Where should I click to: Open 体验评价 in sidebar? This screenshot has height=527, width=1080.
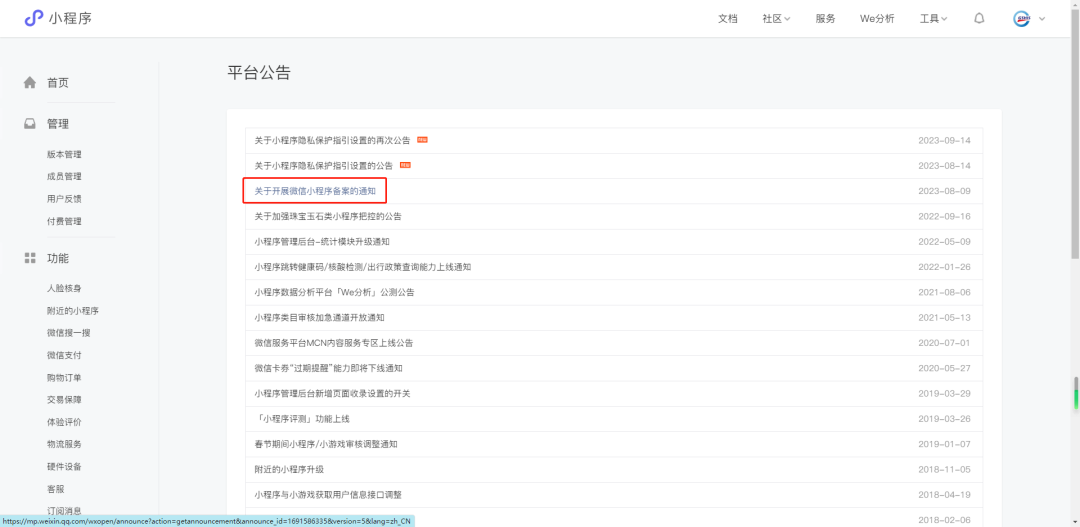(64, 422)
